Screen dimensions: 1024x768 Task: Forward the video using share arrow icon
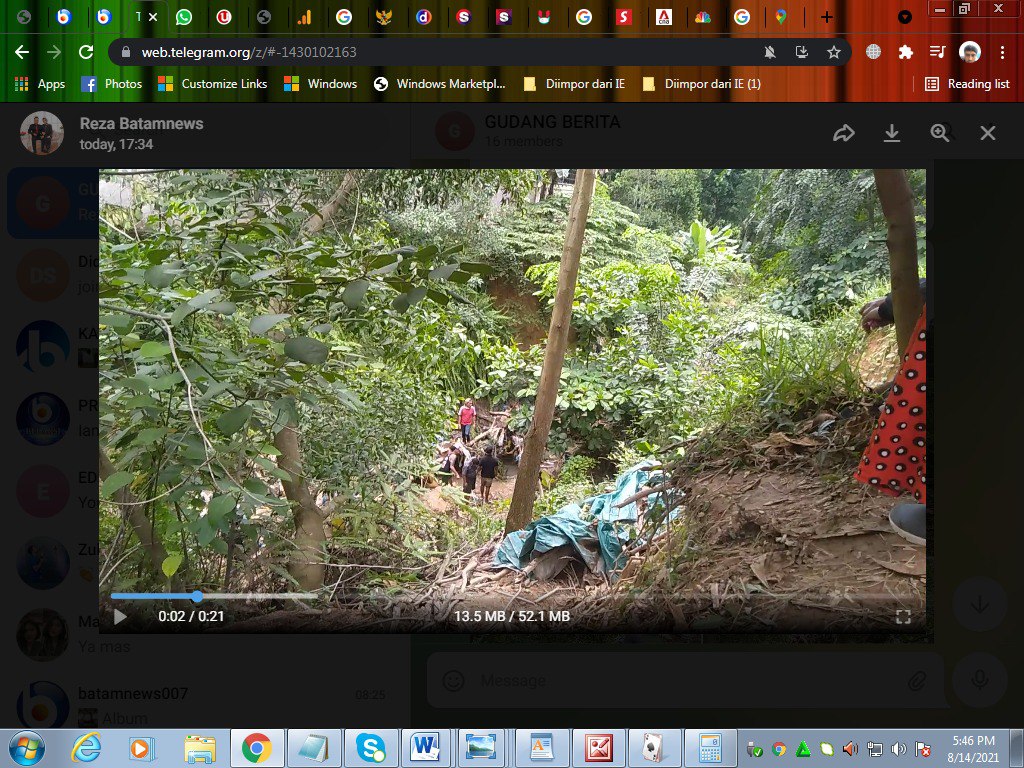pos(843,133)
